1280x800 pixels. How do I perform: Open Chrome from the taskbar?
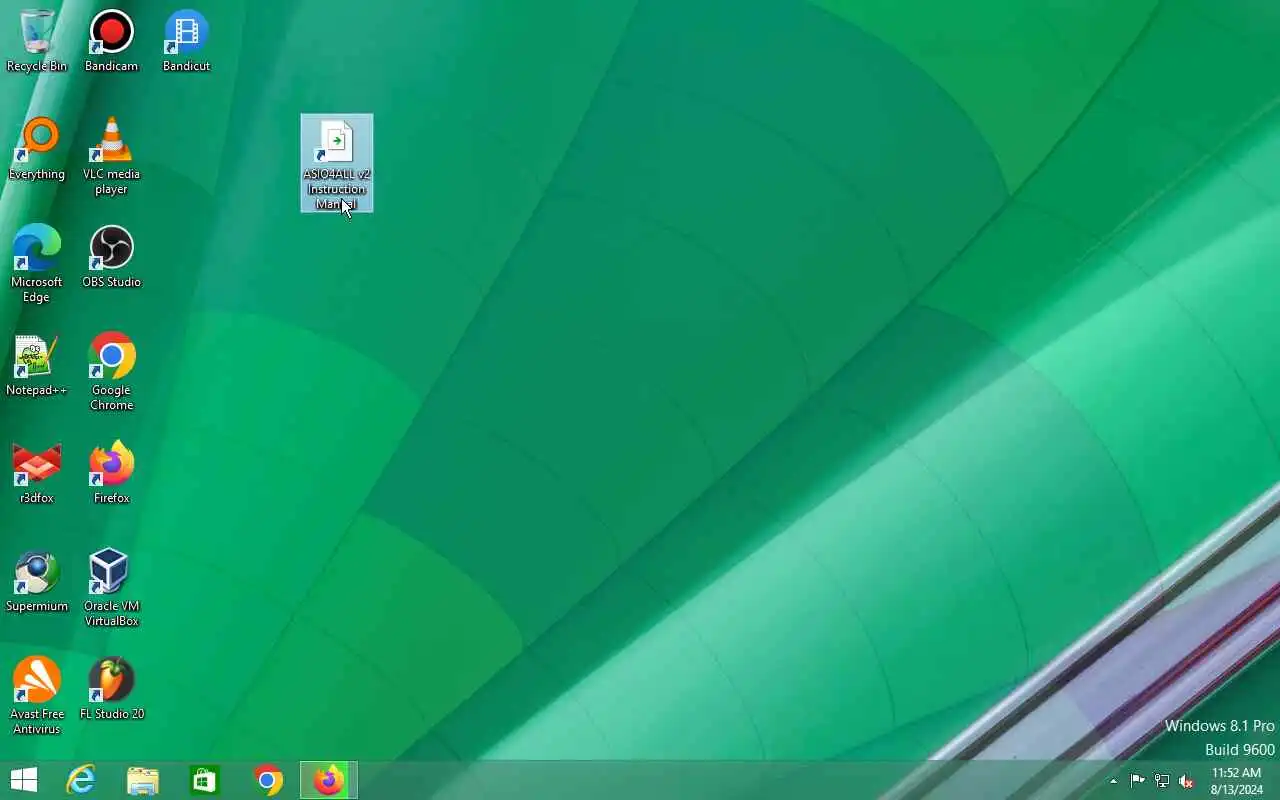[268, 780]
